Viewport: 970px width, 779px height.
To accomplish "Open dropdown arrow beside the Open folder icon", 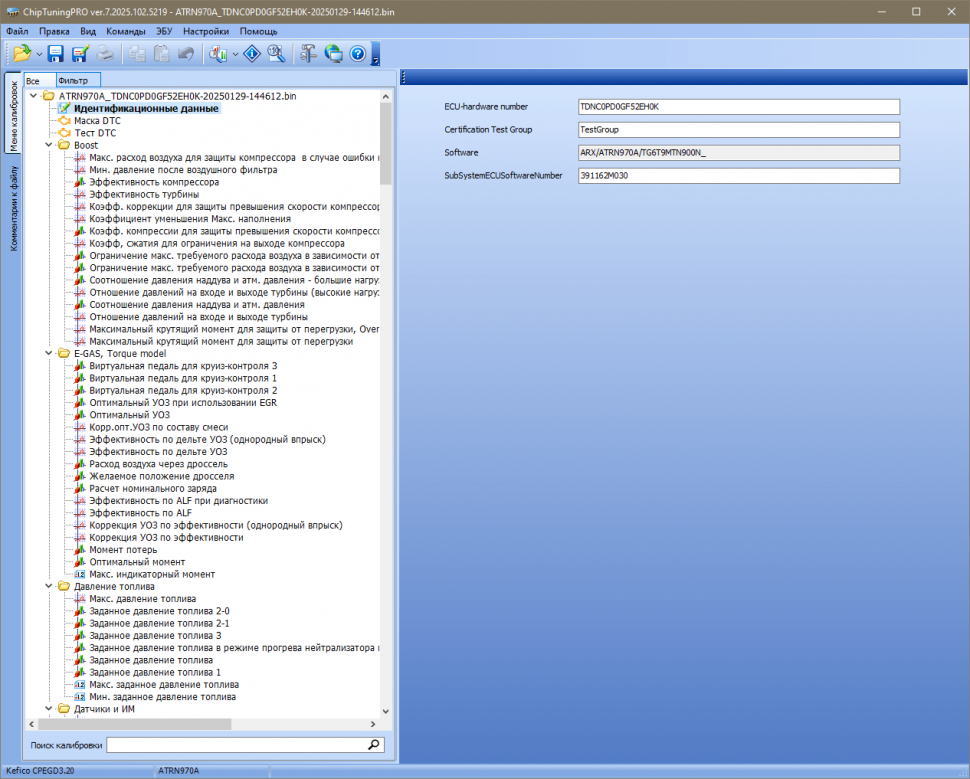I will 39,54.
